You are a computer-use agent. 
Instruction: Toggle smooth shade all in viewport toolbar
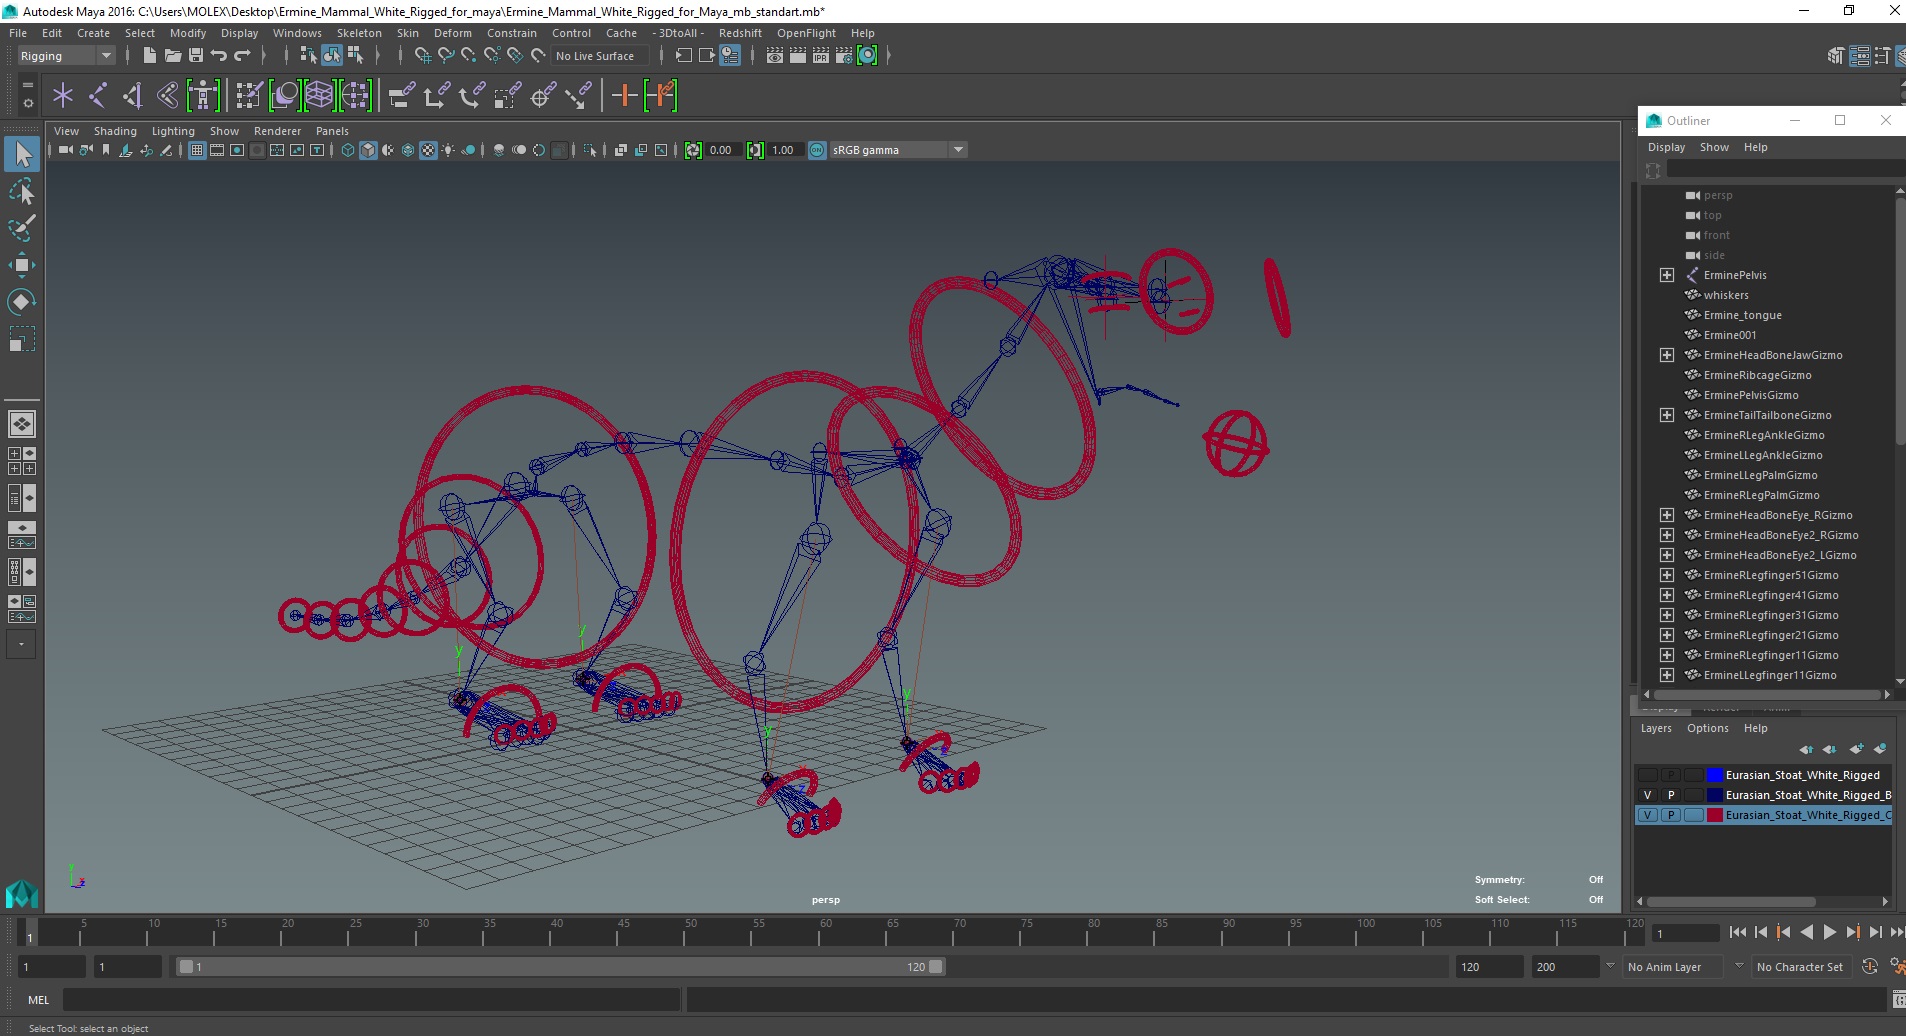pos(369,150)
